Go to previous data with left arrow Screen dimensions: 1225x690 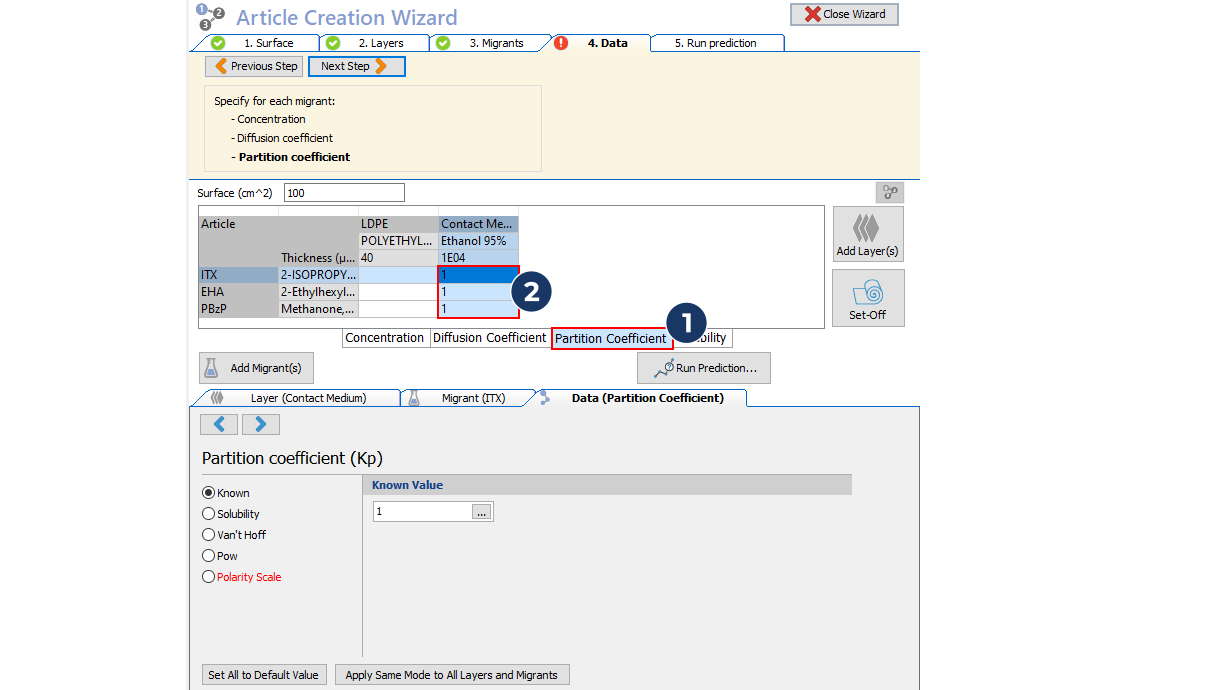point(219,424)
